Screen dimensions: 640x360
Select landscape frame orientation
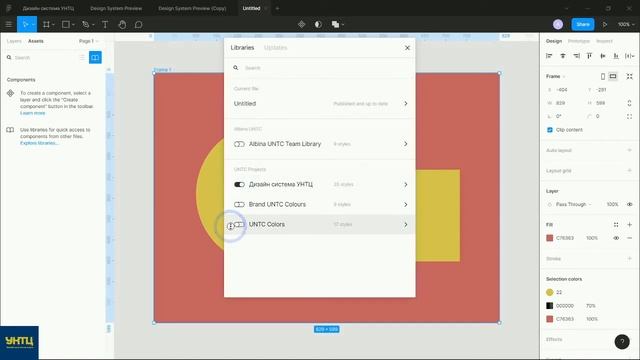(x=613, y=76)
